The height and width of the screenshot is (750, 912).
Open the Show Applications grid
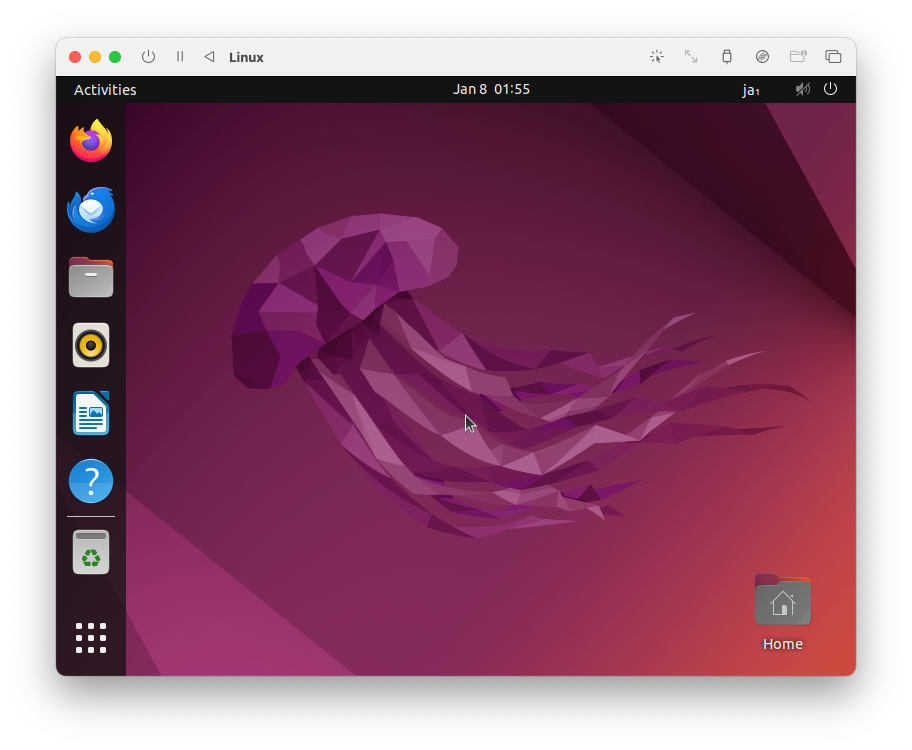tap(90, 637)
